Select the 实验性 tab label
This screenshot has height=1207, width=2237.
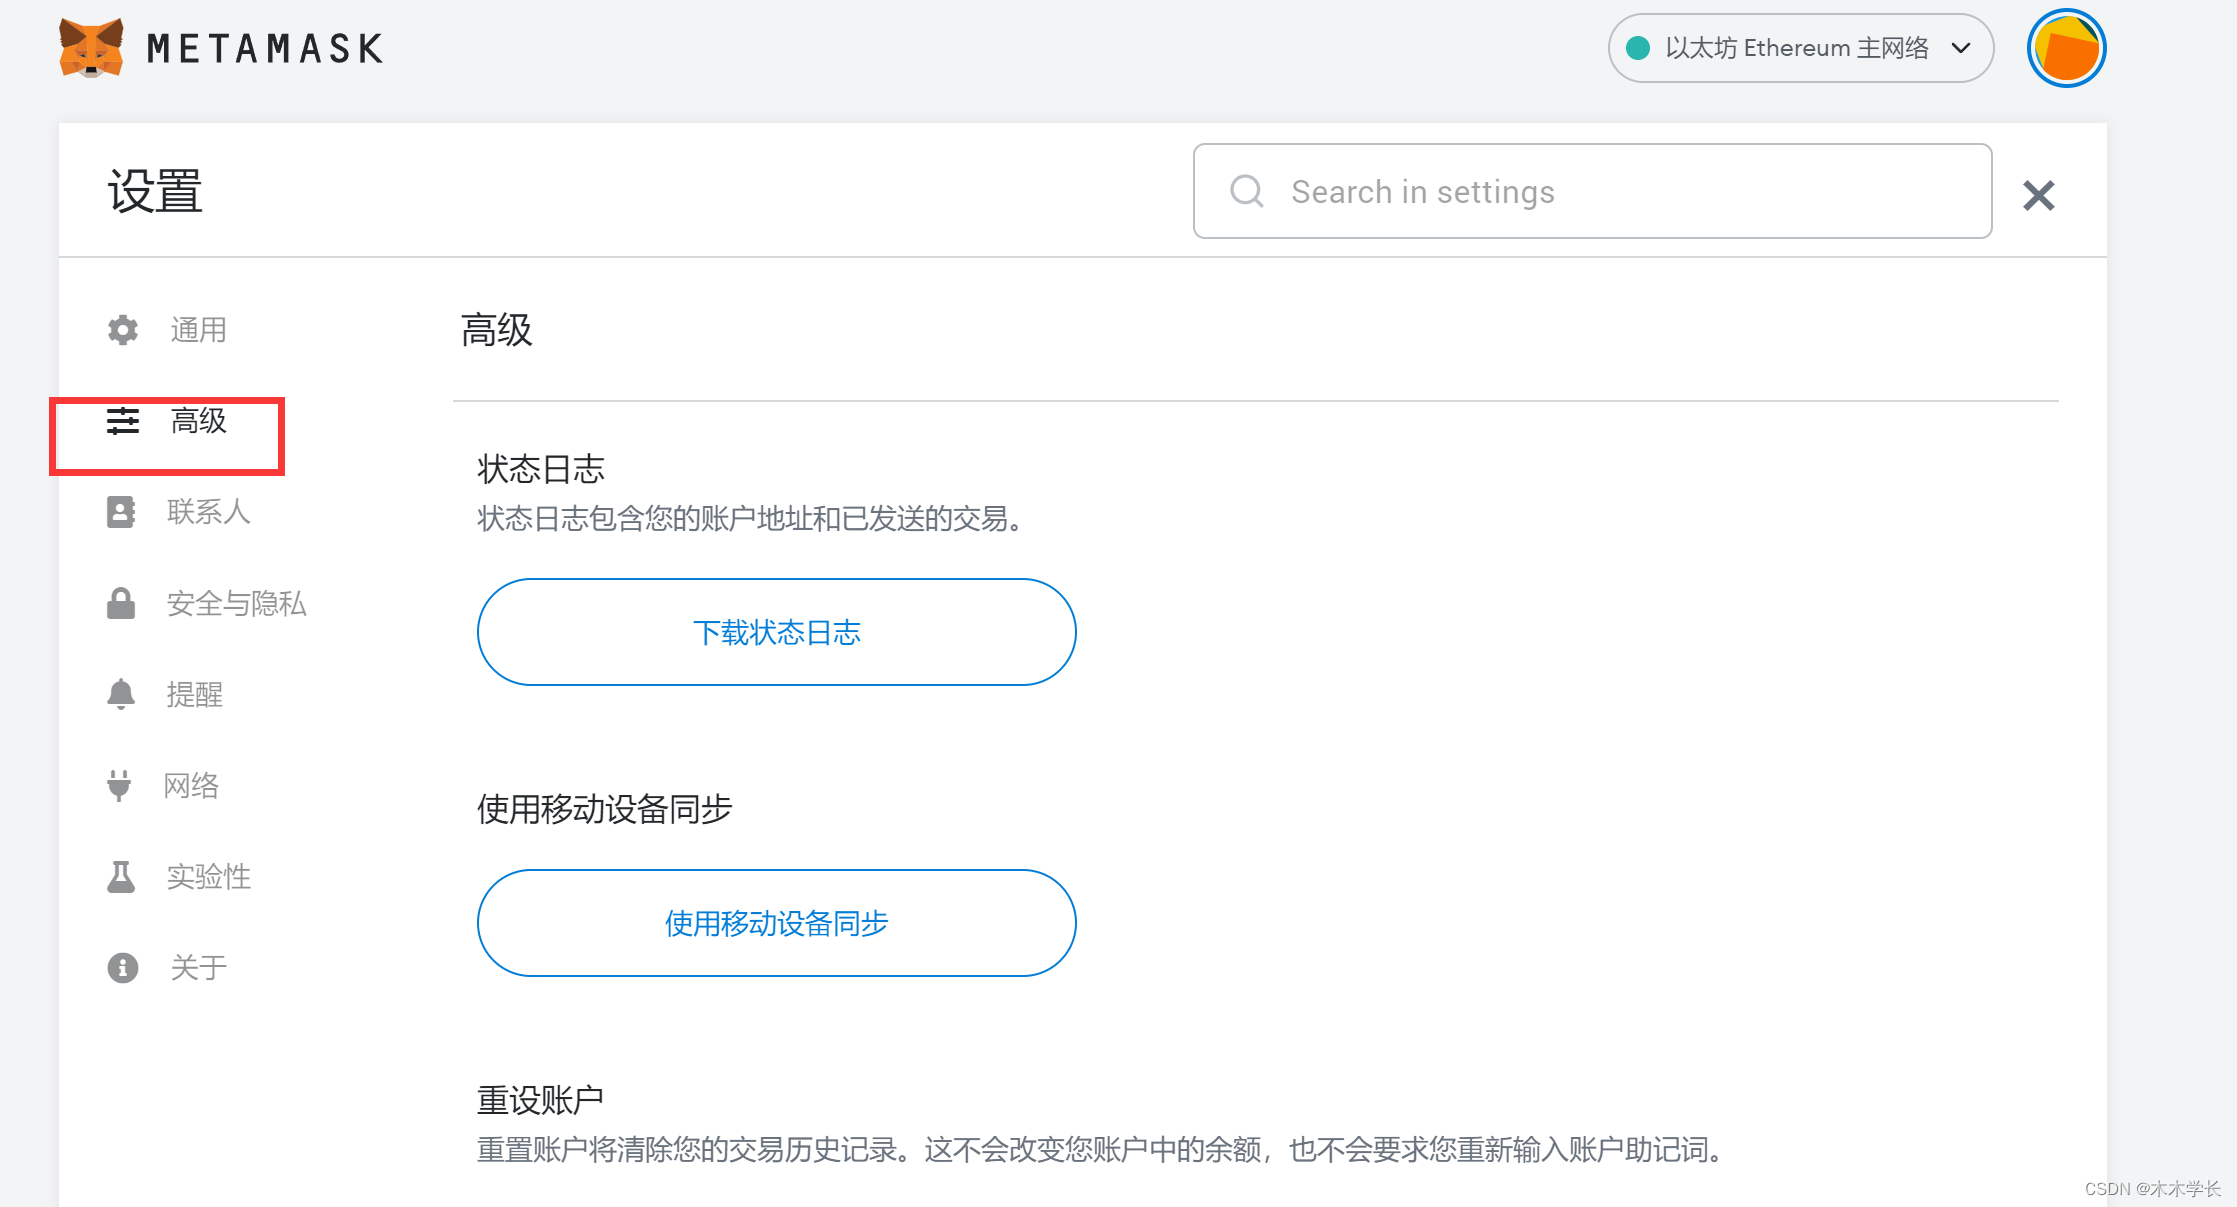pos(208,877)
